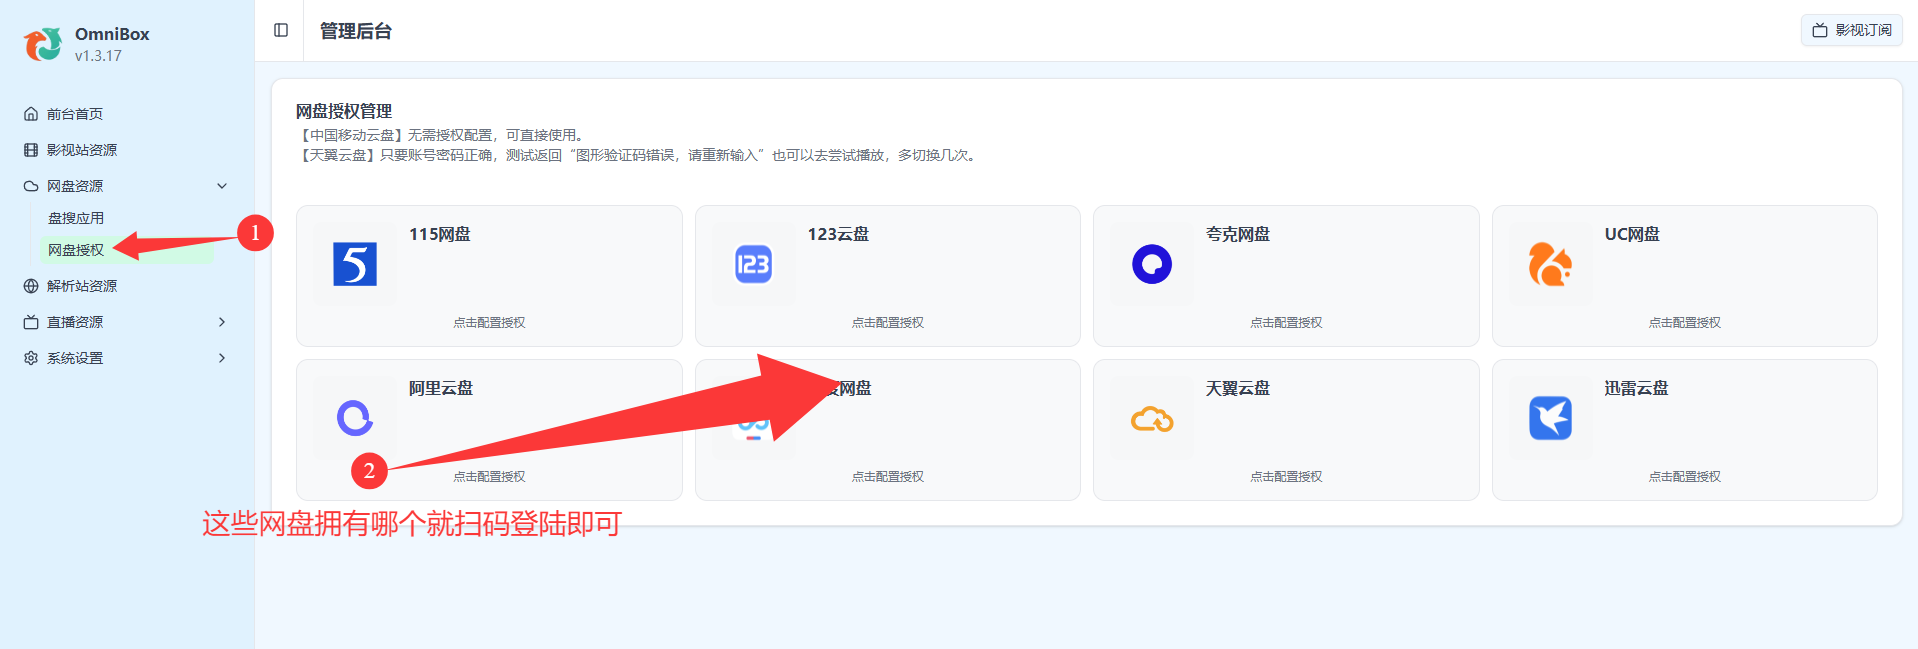Click 点击配置授权 under 迅雷云盘
Viewport: 1918px width, 649px height.
click(x=1685, y=477)
